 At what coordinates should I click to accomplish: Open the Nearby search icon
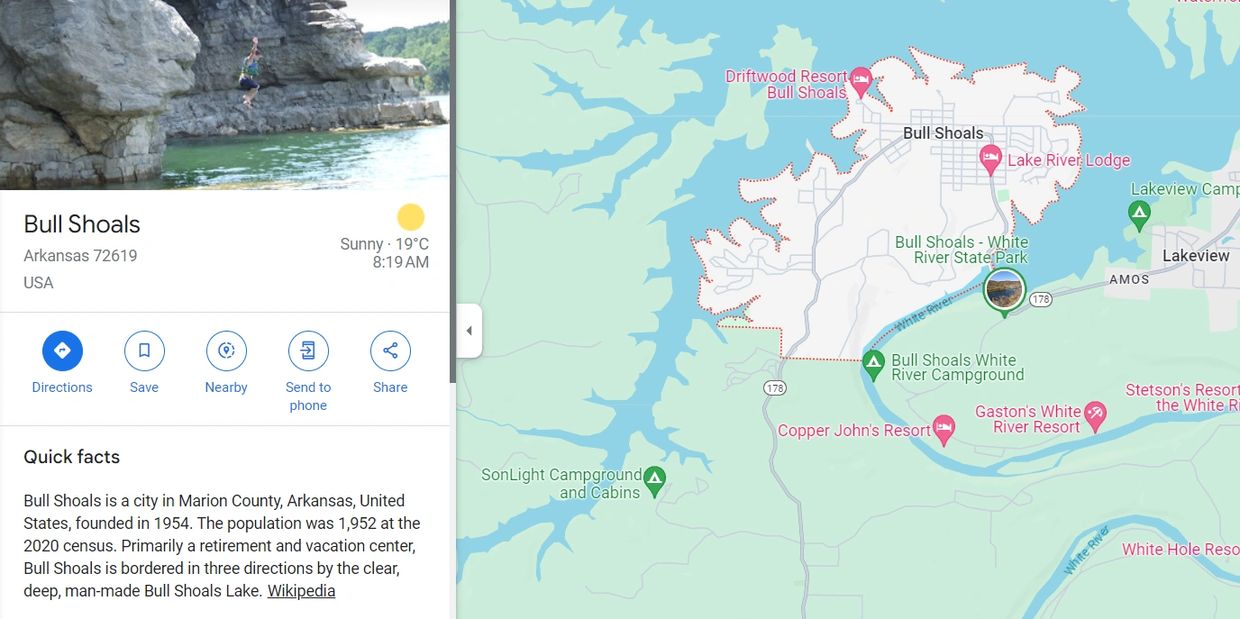click(x=226, y=350)
